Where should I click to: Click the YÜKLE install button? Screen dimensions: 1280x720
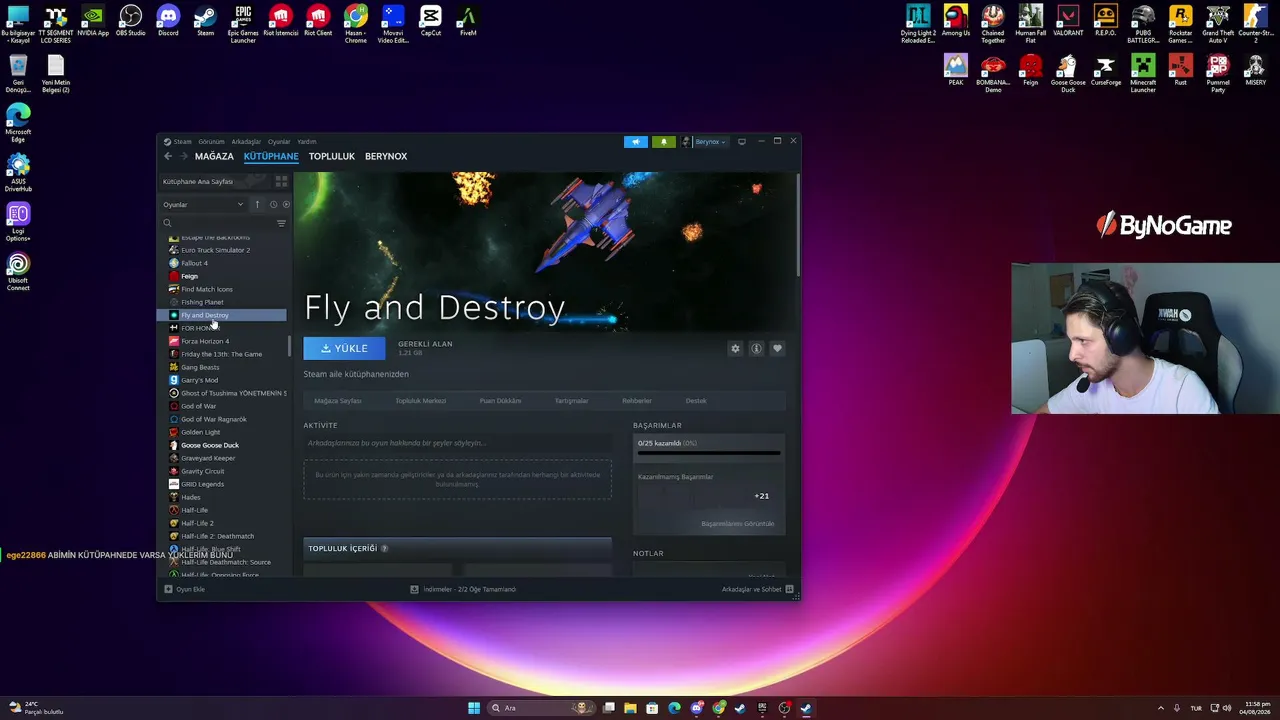click(x=344, y=348)
